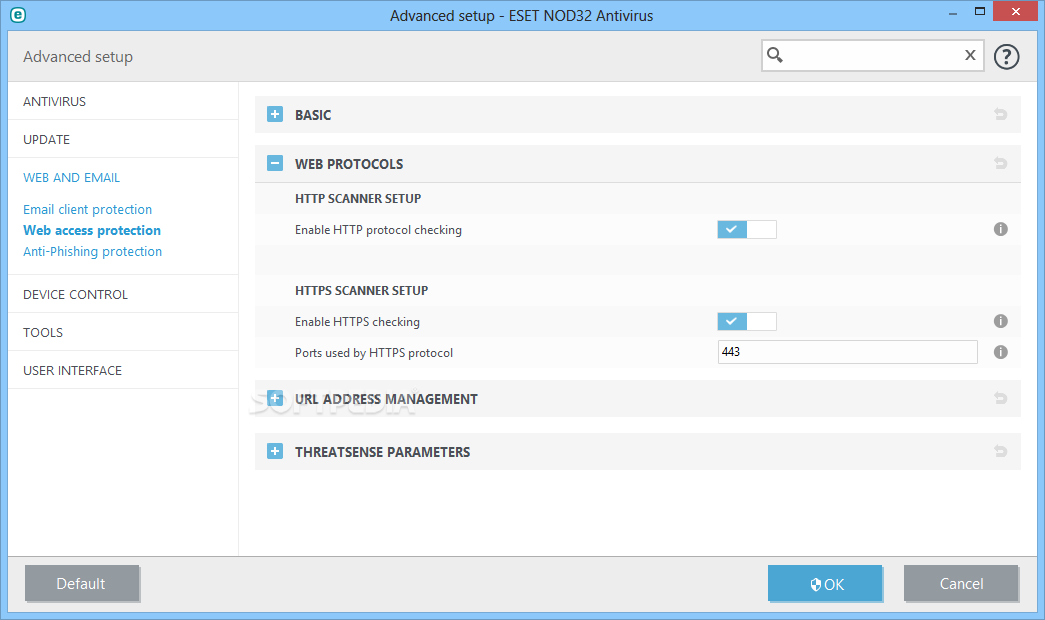Screen dimensions: 1045x620
Task: Click the 'Ports used by HTTPS protocol' label
Action: pos(374,353)
